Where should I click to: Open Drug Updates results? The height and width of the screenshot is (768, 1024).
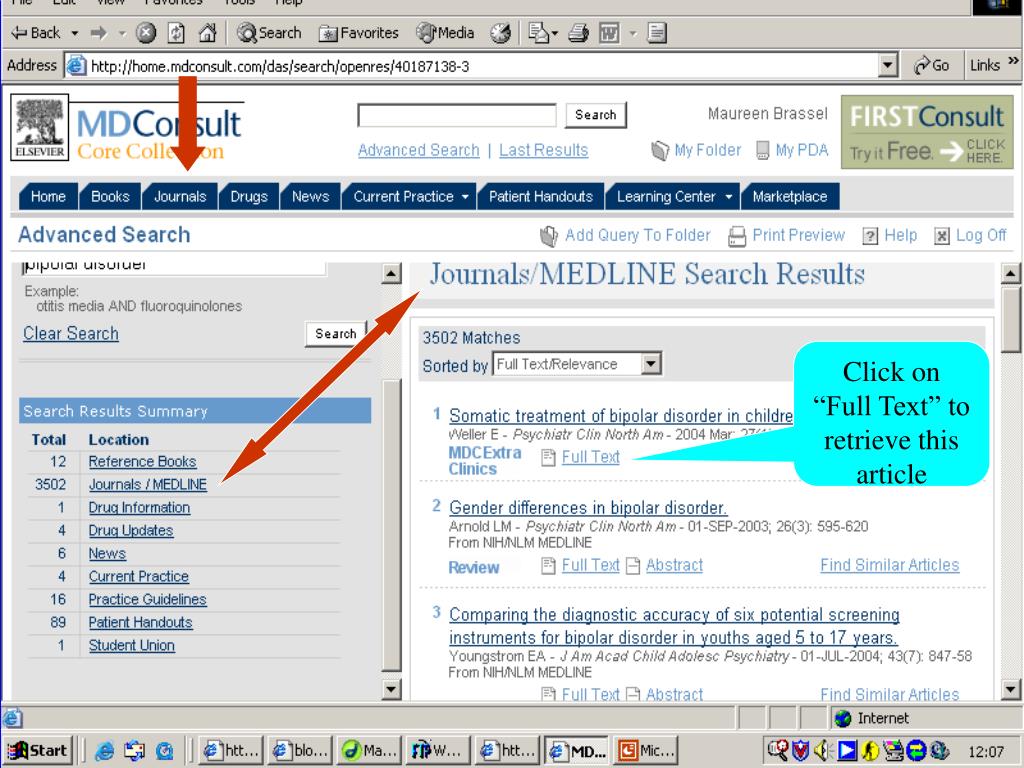point(131,530)
